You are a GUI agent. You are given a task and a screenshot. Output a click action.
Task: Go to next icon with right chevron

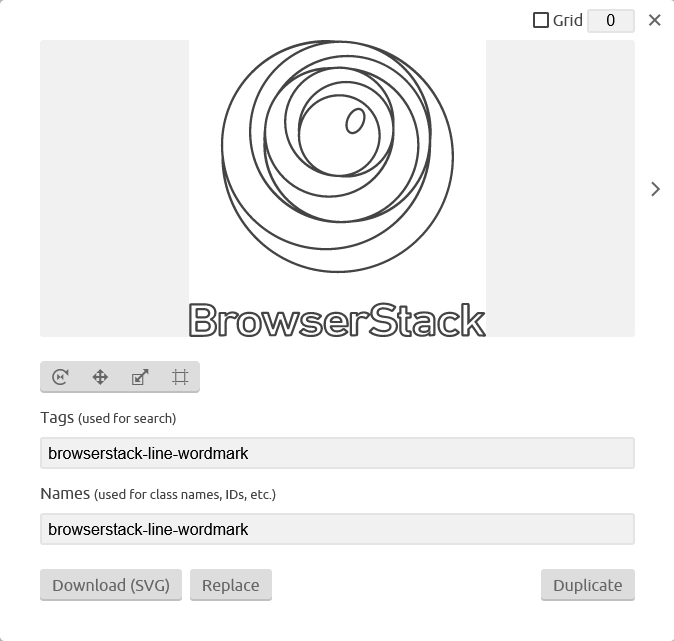coord(656,189)
